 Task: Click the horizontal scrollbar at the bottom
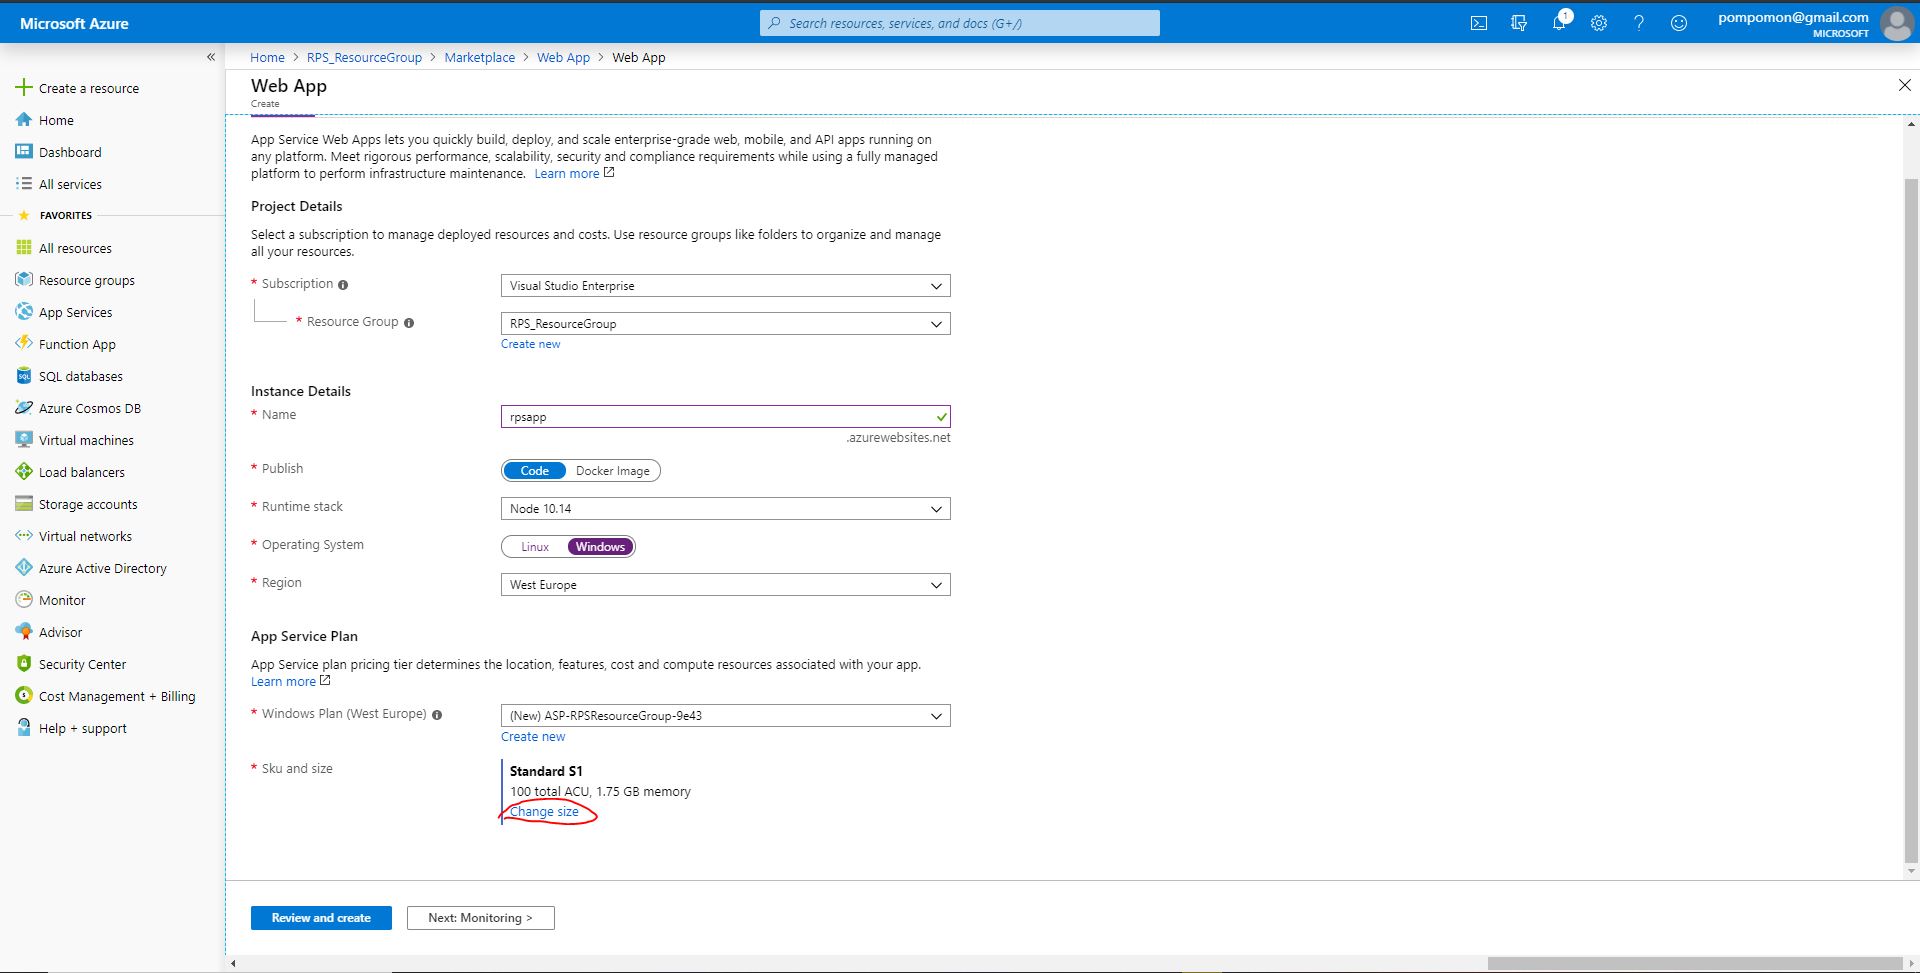click(1695, 964)
